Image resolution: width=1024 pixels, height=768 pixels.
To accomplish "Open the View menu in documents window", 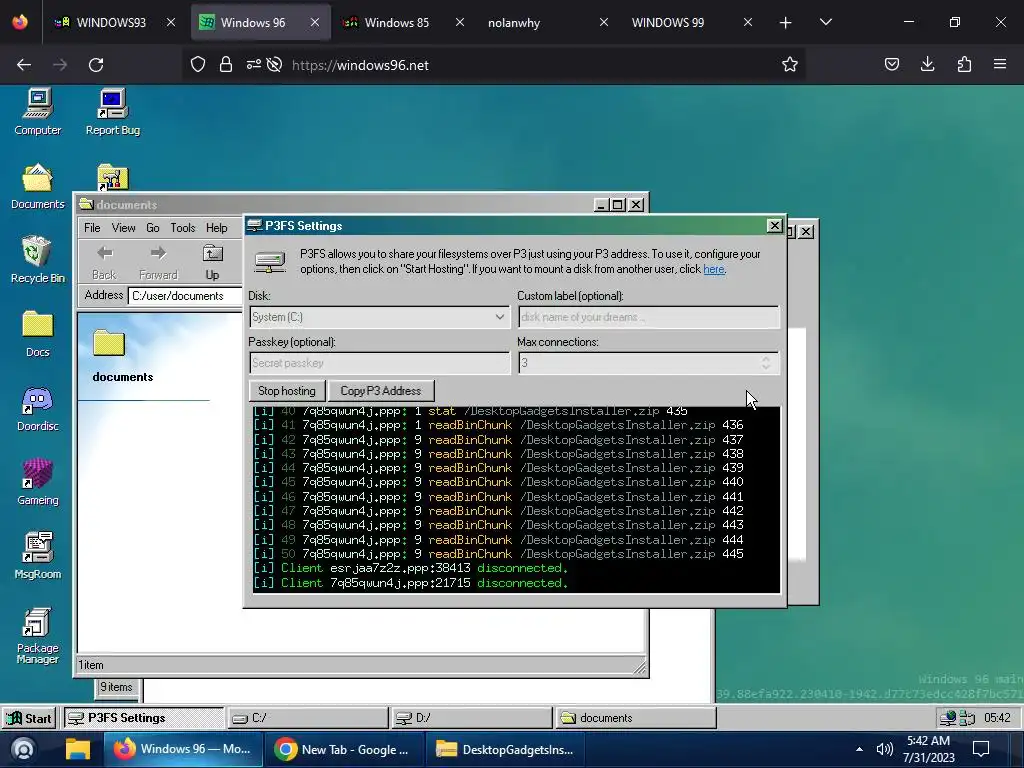I will click(x=123, y=228).
